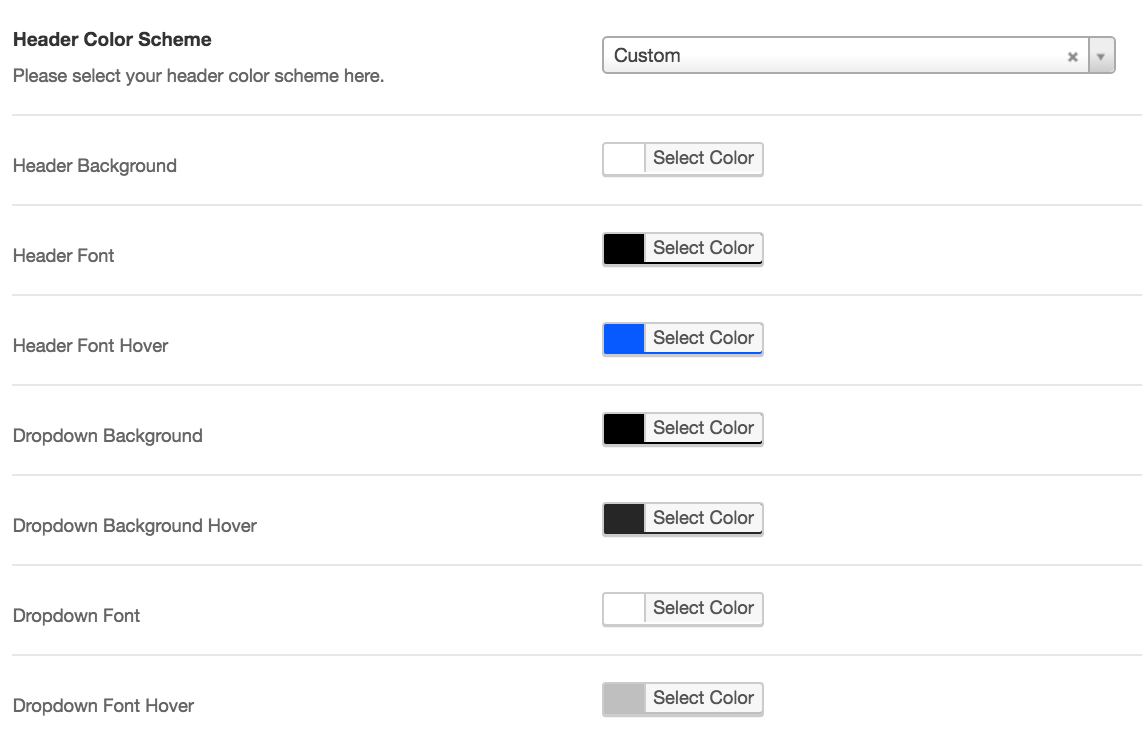This screenshot has width=1142, height=744.
Task: Click the gray Dropdown Font Hover swatch
Action: (x=624, y=699)
